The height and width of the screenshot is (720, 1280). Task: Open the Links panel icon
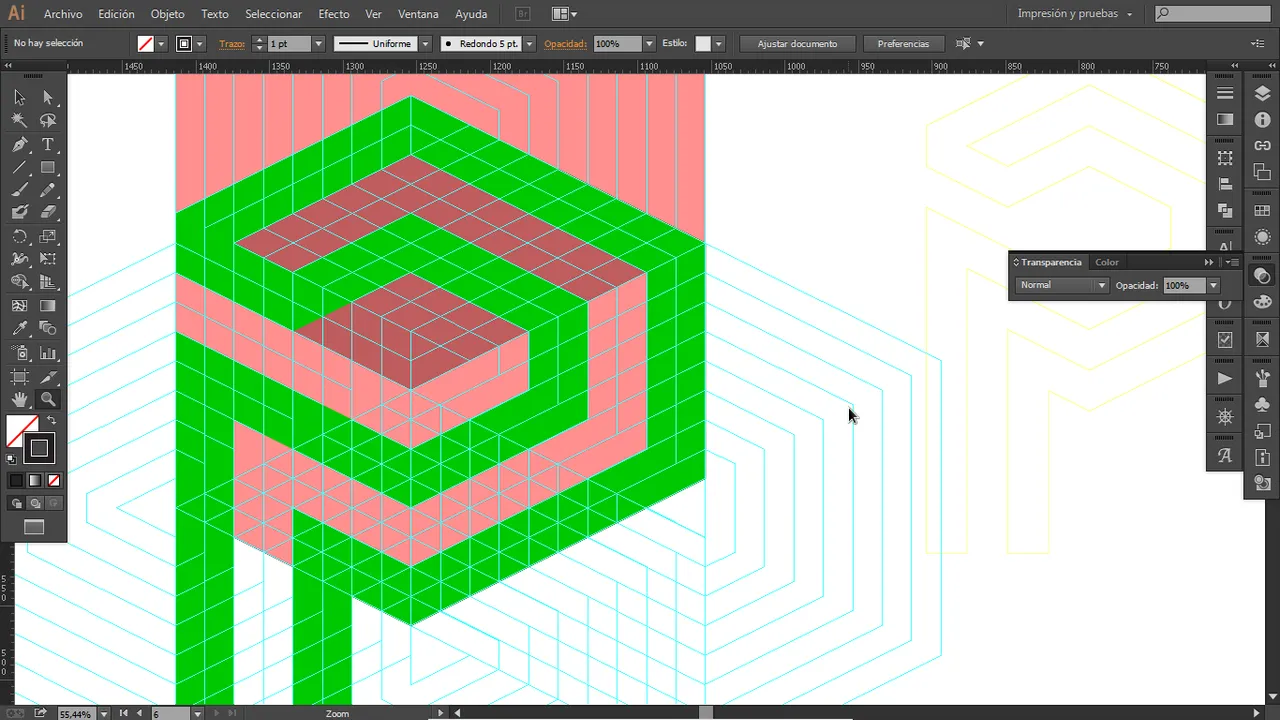point(1263,146)
